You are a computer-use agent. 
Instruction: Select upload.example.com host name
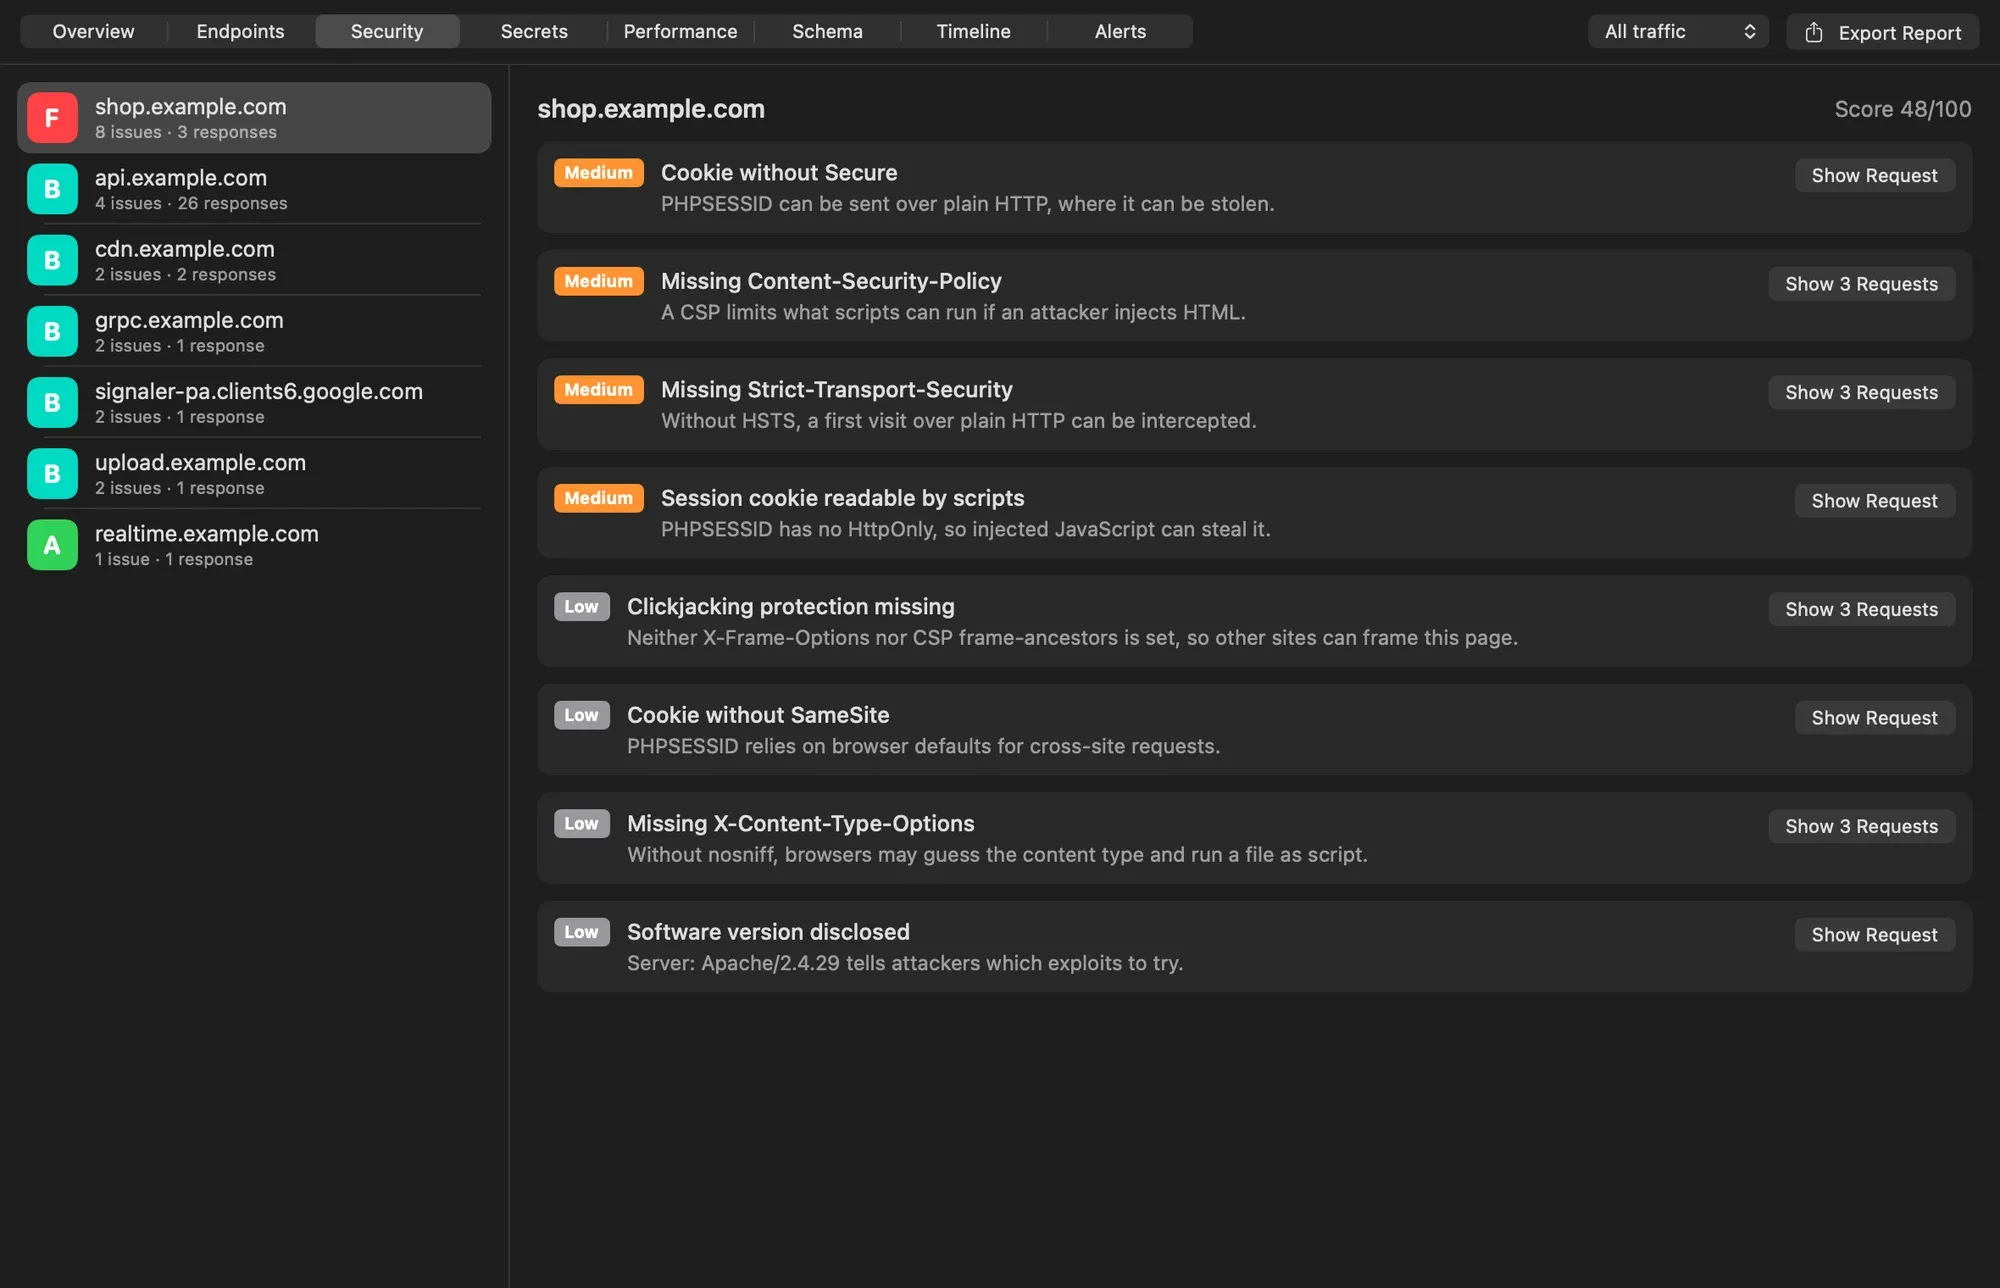[200, 462]
